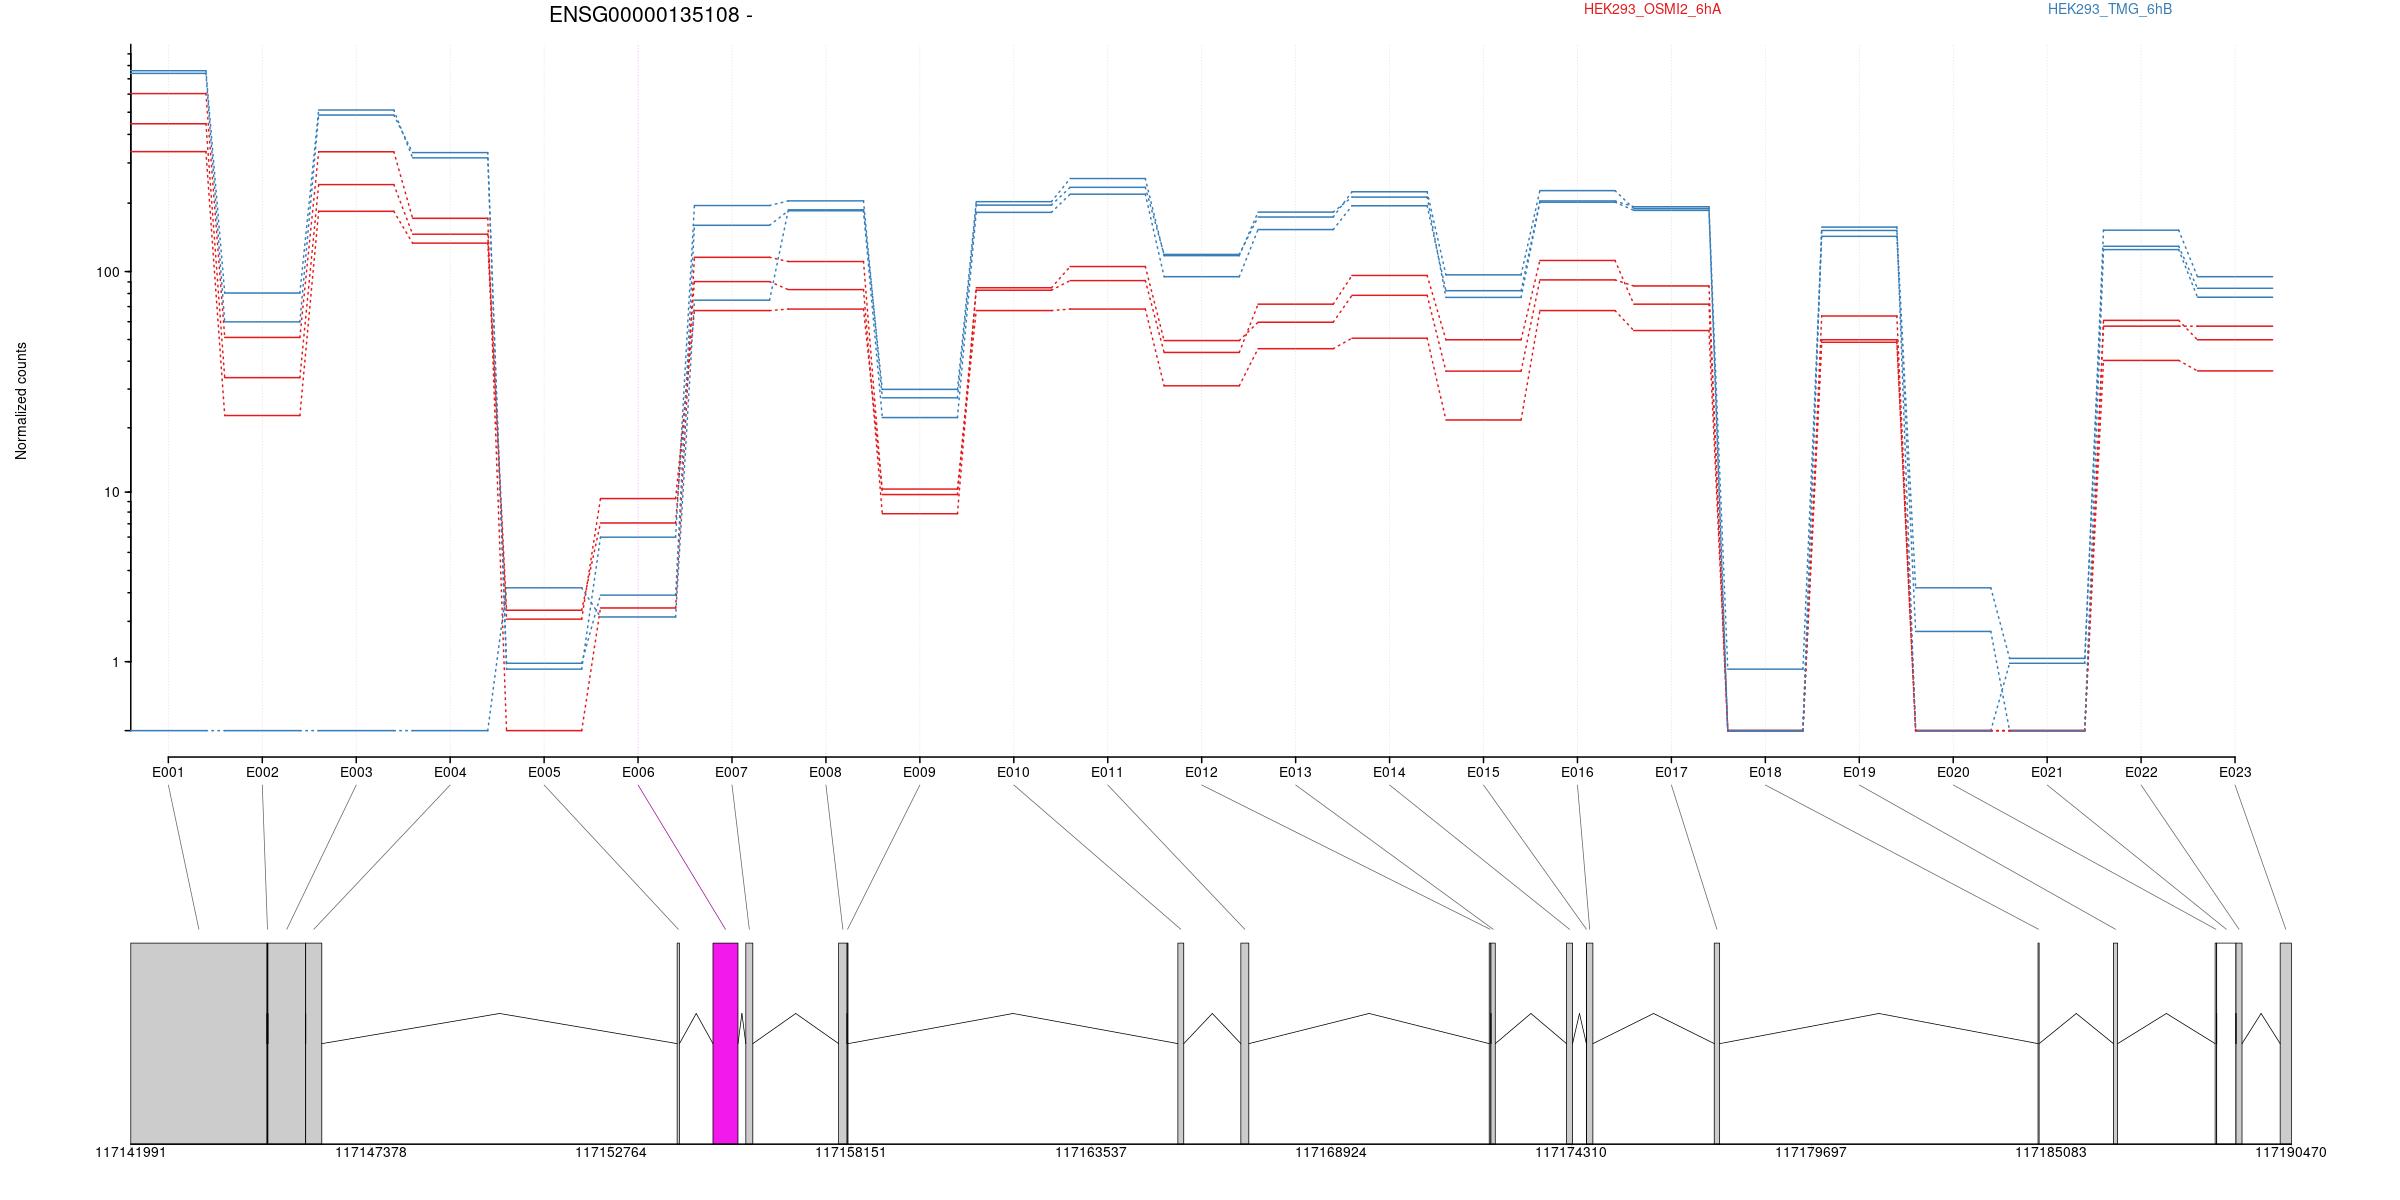Click the magenta highlighted exon block
The height and width of the screenshot is (1200, 2400).
[725, 1043]
